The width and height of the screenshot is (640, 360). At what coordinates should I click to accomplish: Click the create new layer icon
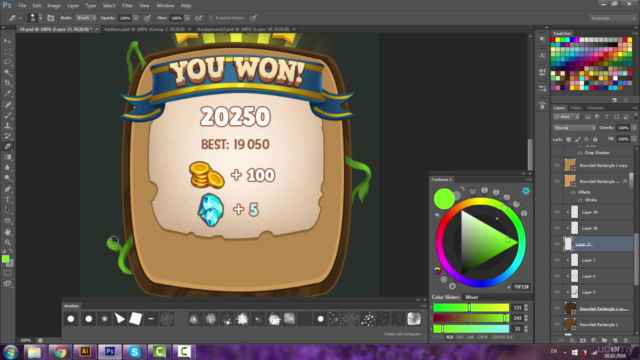point(615,340)
